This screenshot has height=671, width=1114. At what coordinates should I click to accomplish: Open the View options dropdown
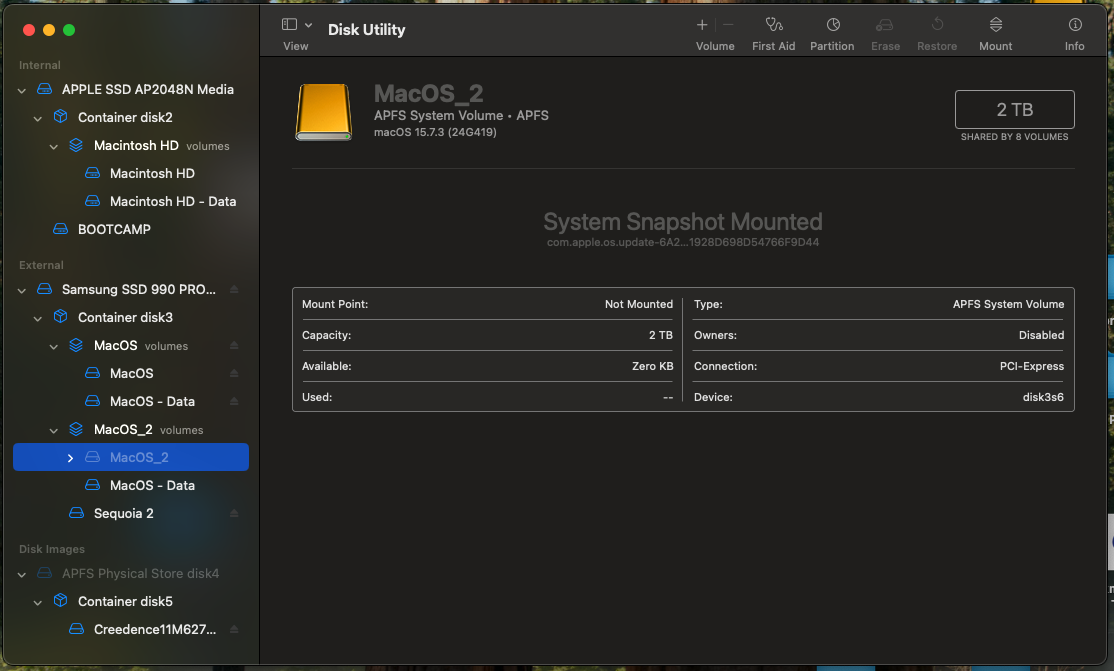point(307,23)
